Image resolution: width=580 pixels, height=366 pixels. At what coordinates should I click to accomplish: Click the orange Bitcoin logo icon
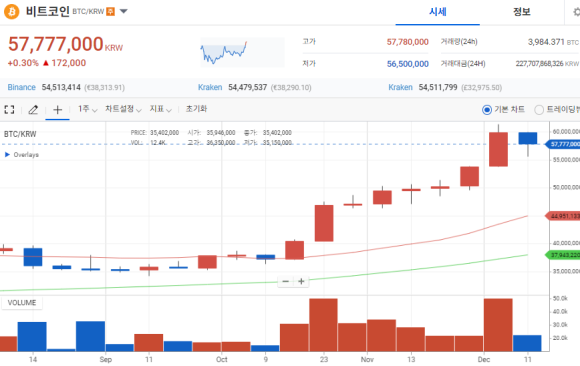11,11
